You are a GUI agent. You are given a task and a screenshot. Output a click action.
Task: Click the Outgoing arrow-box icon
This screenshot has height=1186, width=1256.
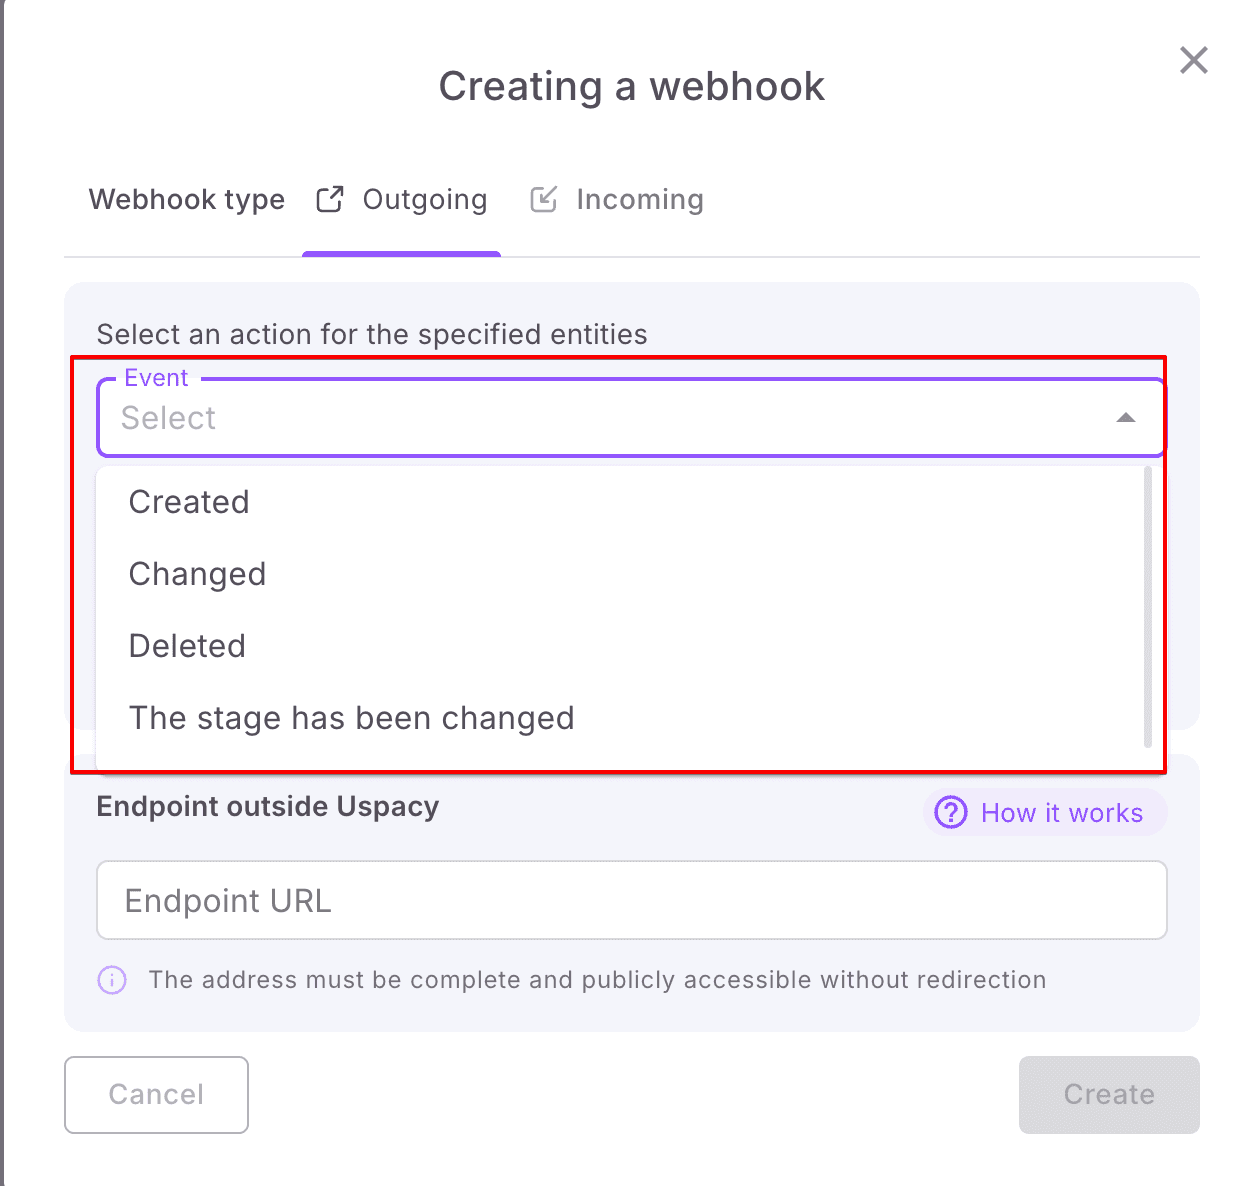pos(330,200)
